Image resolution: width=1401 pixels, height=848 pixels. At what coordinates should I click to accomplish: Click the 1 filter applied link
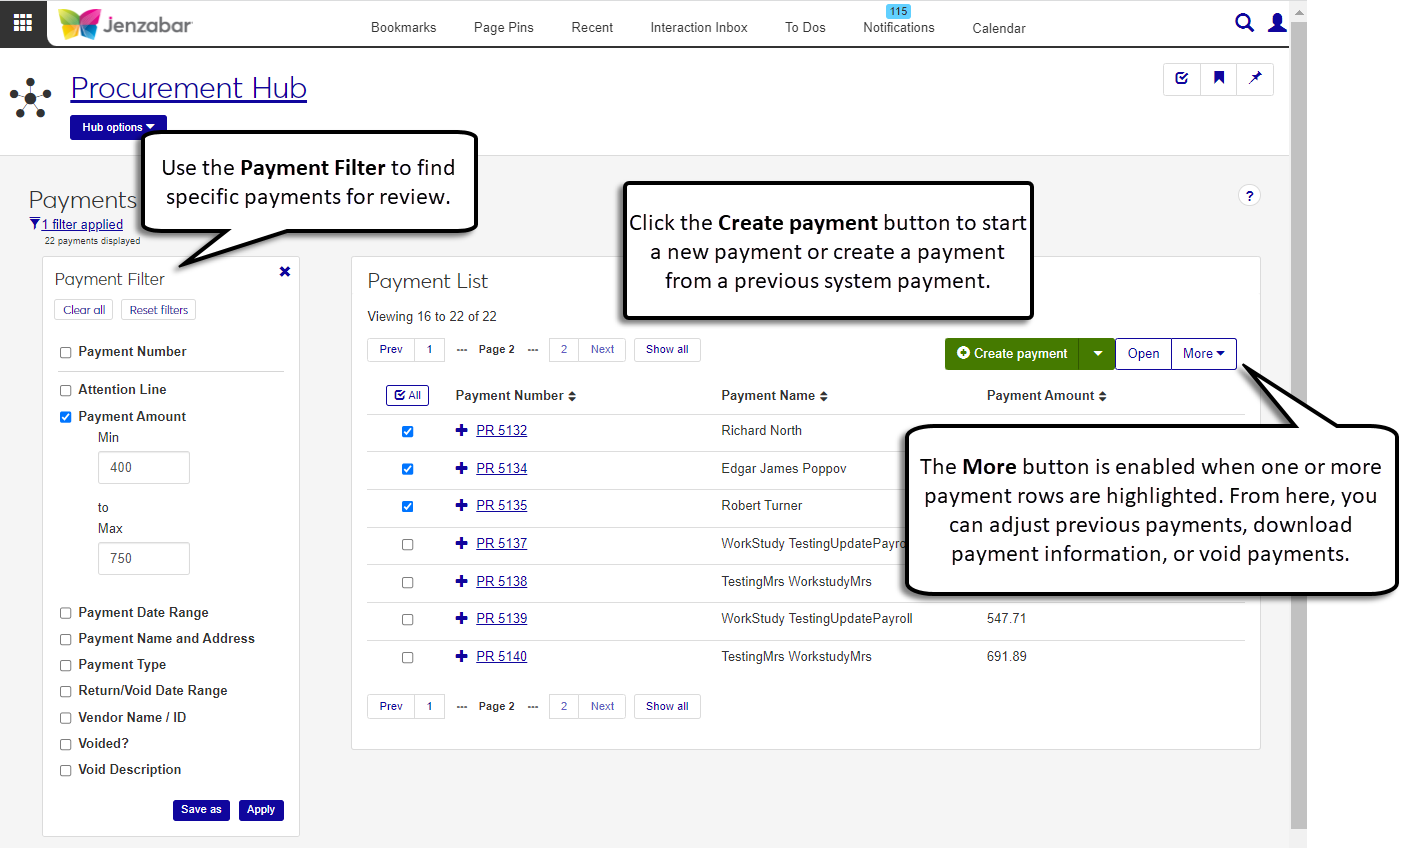[82, 225]
